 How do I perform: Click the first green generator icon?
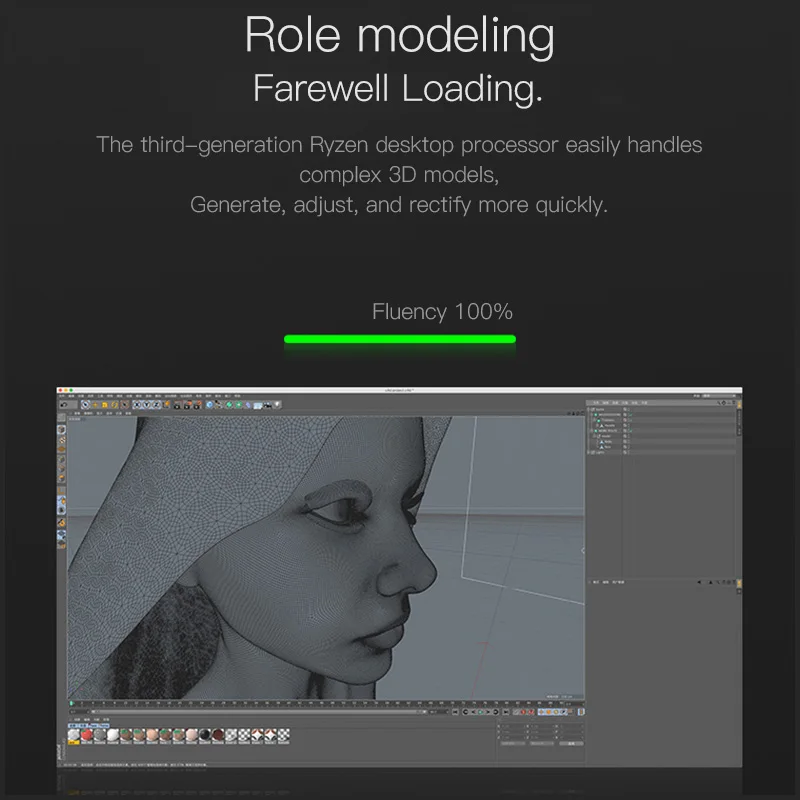pos(229,405)
